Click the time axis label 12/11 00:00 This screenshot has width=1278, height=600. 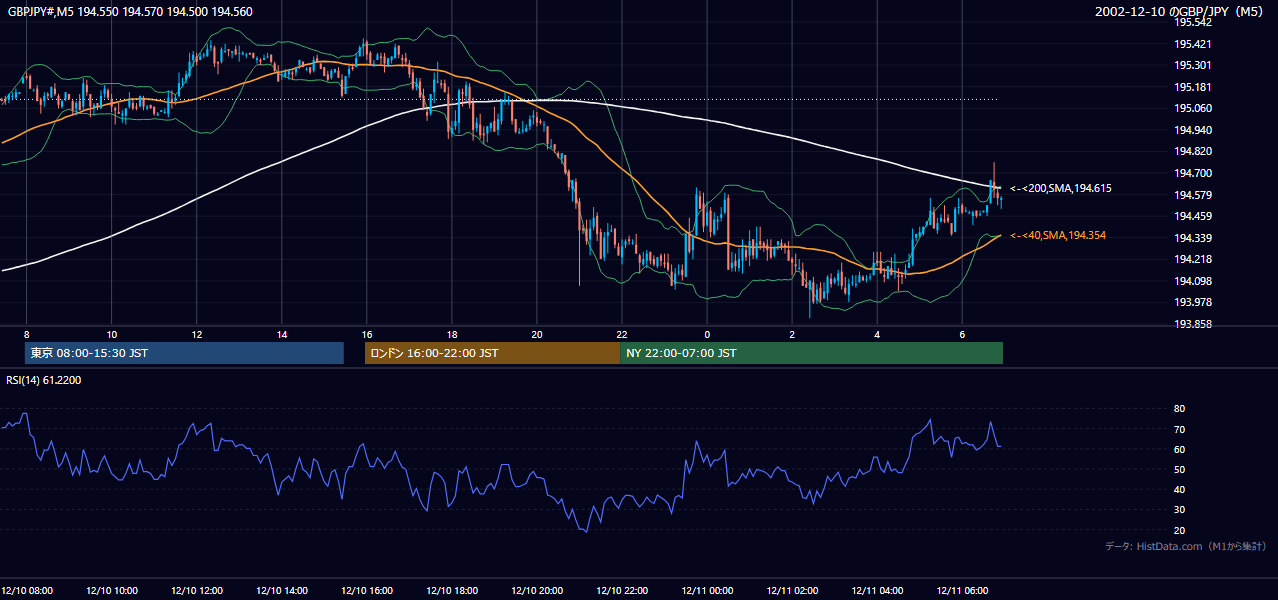point(707,591)
